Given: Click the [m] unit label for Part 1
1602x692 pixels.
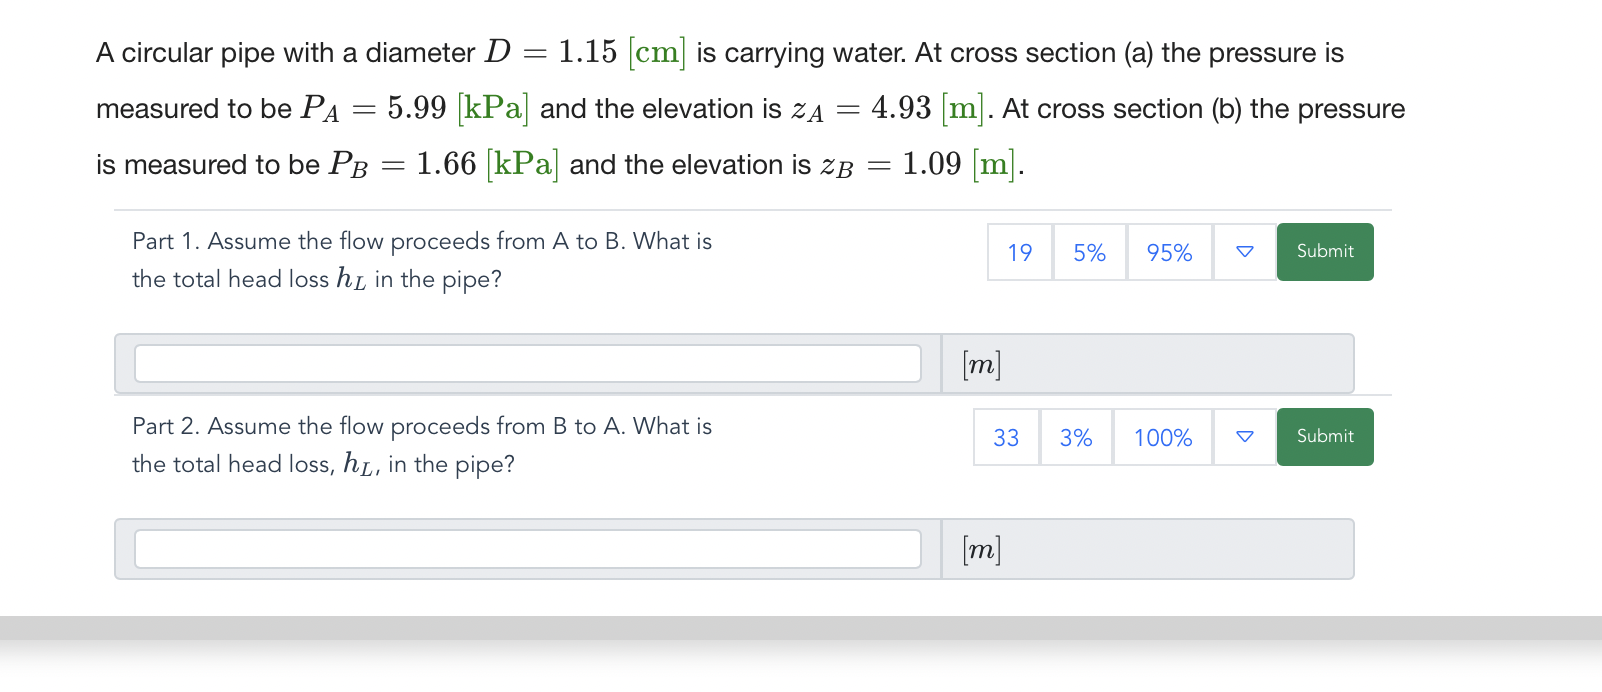Looking at the screenshot, I should click(x=981, y=365).
